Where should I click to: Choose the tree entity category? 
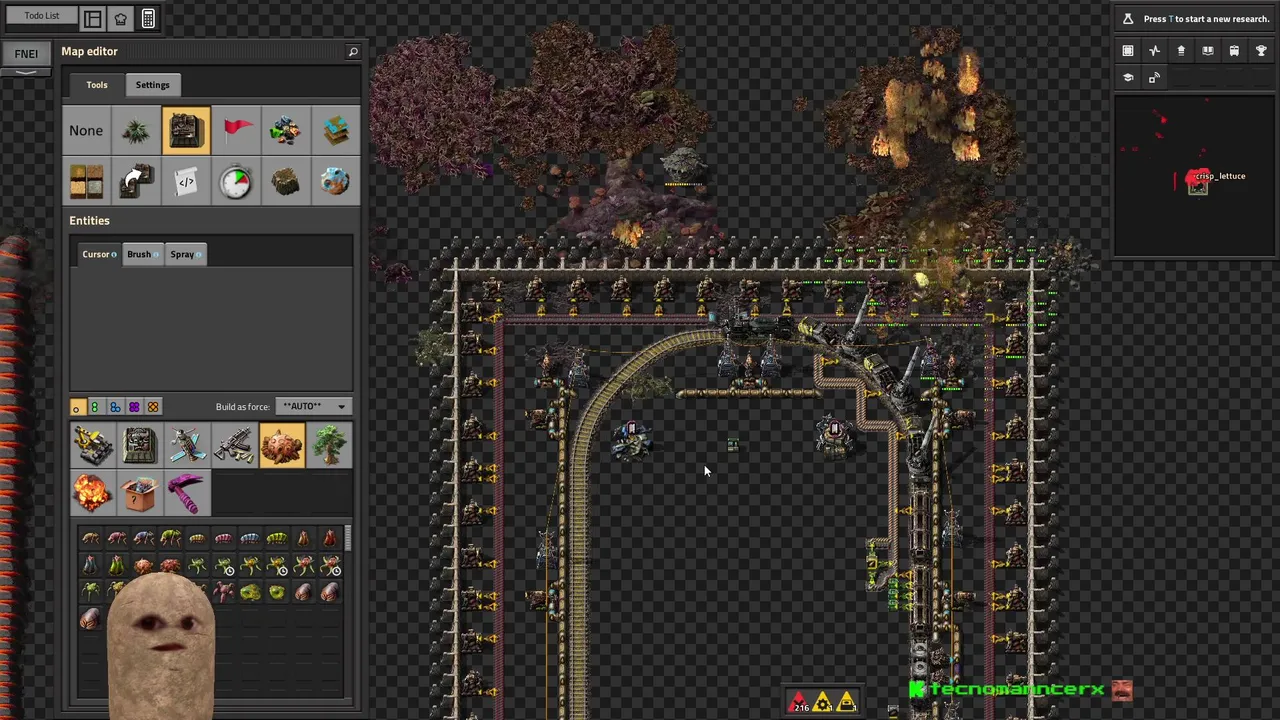point(329,445)
